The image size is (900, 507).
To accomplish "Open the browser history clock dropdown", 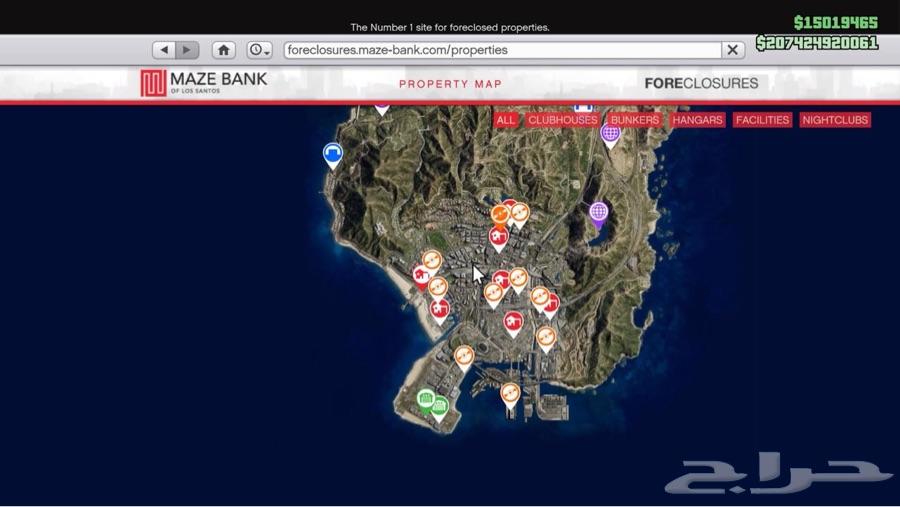I will tap(259, 50).
